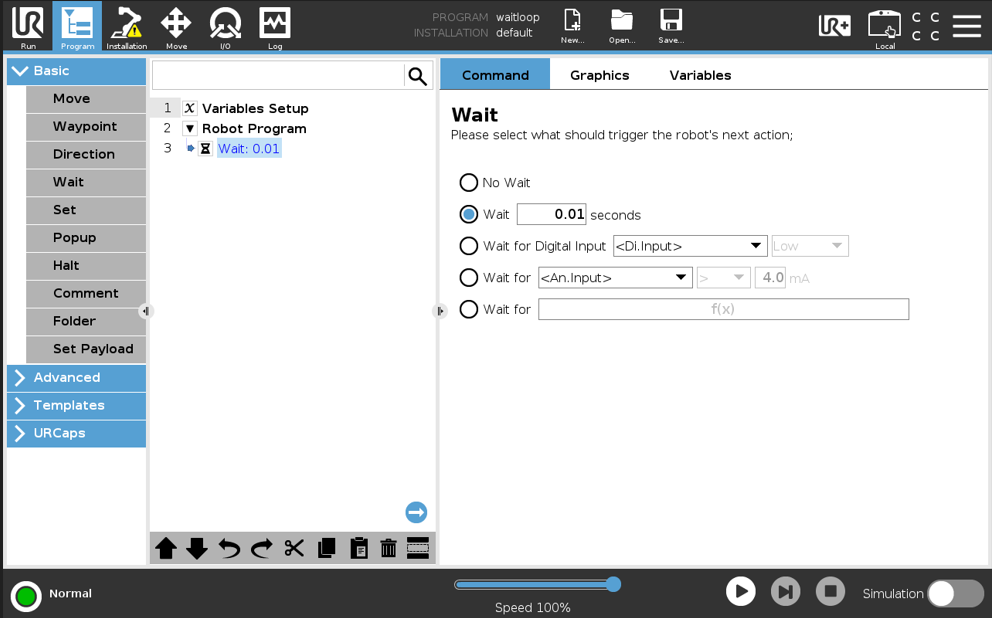
Task: Open the hamburger menu
Action: 967,26
